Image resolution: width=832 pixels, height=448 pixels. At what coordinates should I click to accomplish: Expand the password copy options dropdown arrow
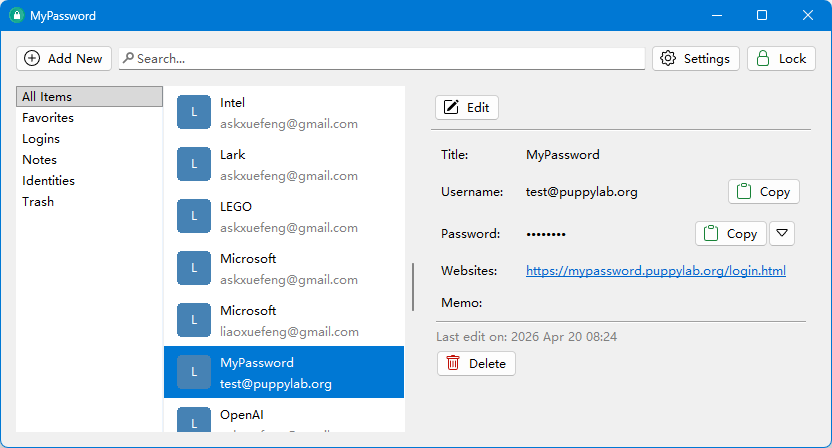(784, 234)
